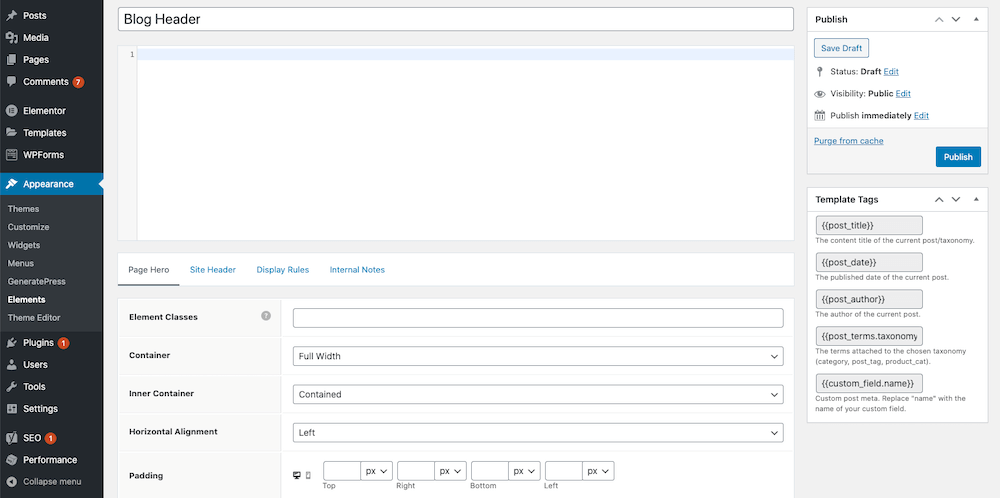1000x498 pixels.
Task: Edit the Public visibility link
Action: [x=903, y=94]
